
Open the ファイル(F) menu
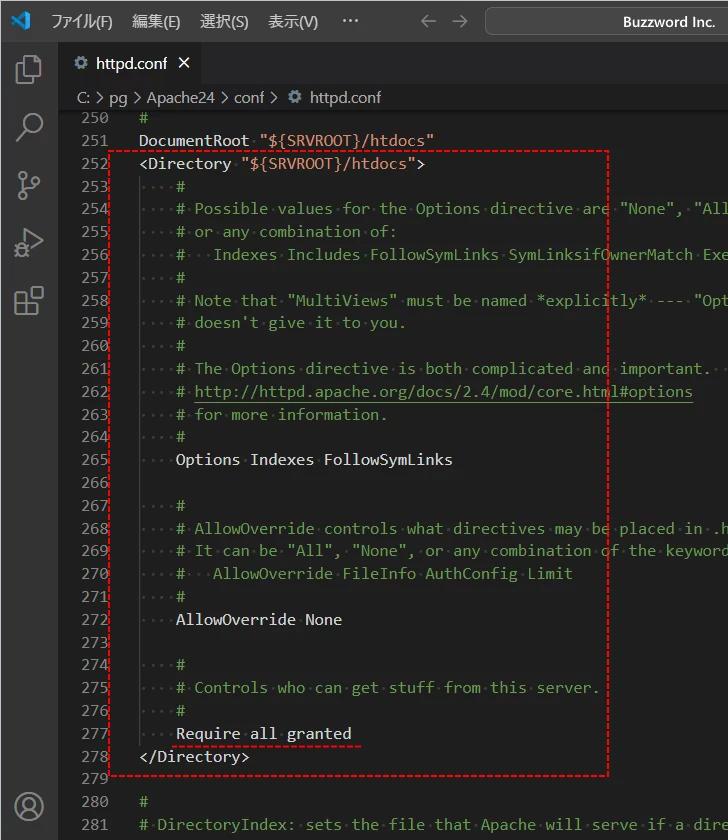[x=82, y=21]
